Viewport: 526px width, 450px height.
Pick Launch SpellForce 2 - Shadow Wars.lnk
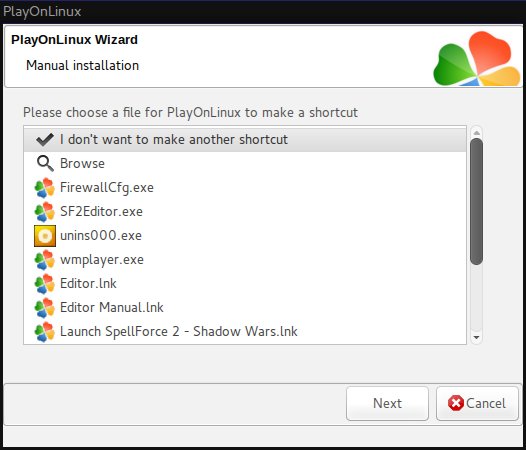[245, 332]
